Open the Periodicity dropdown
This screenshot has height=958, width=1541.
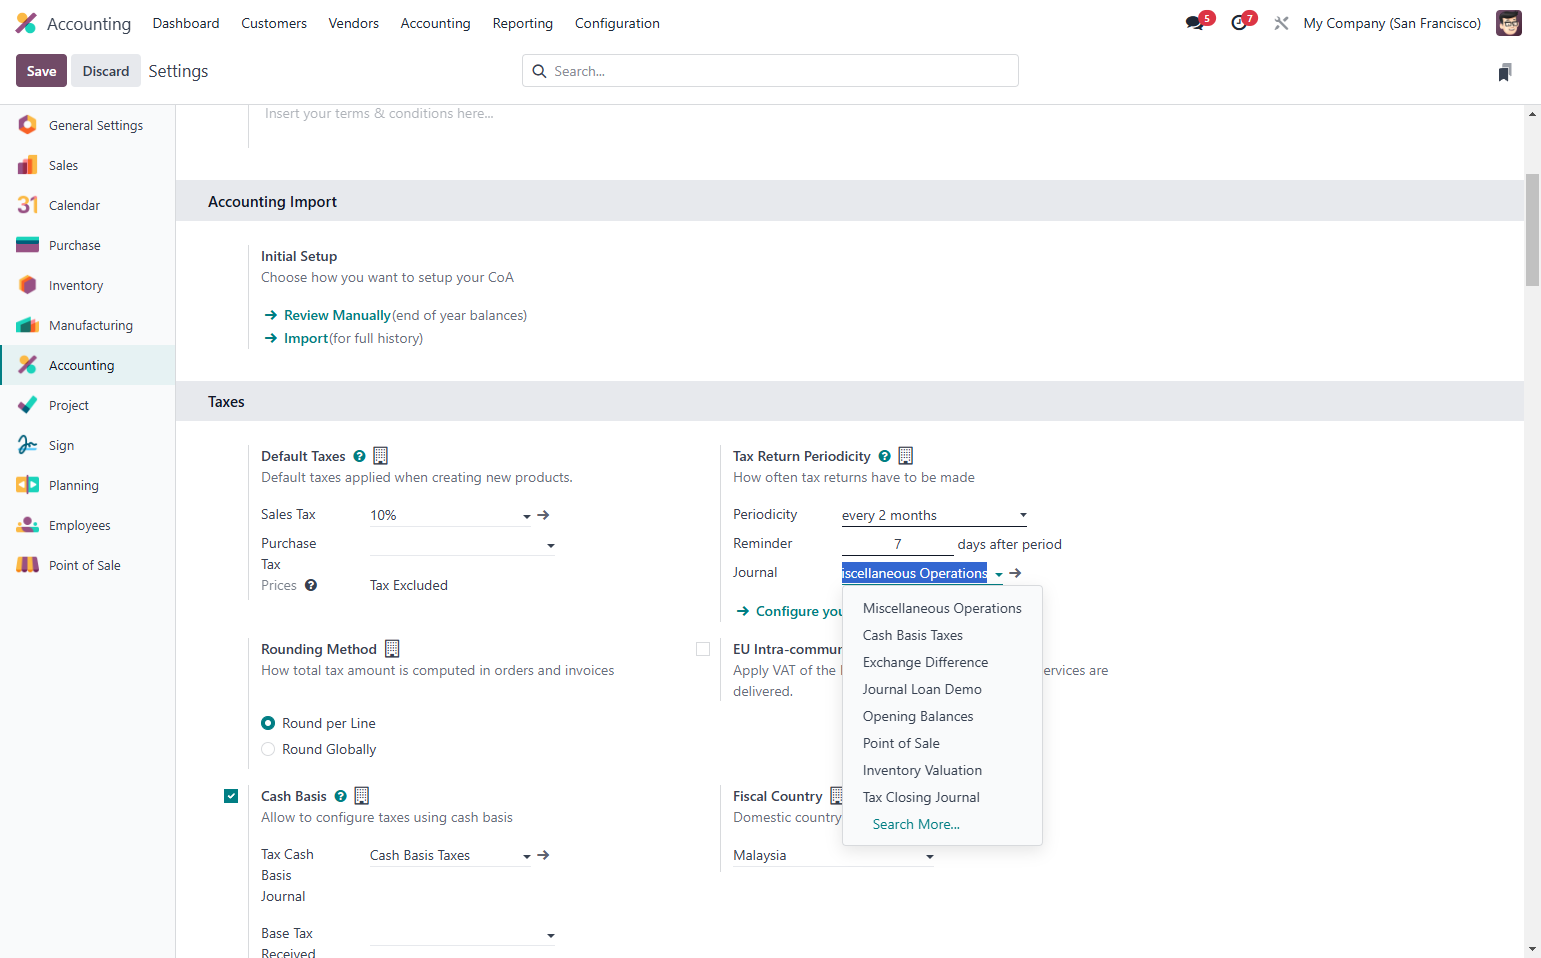934,515
